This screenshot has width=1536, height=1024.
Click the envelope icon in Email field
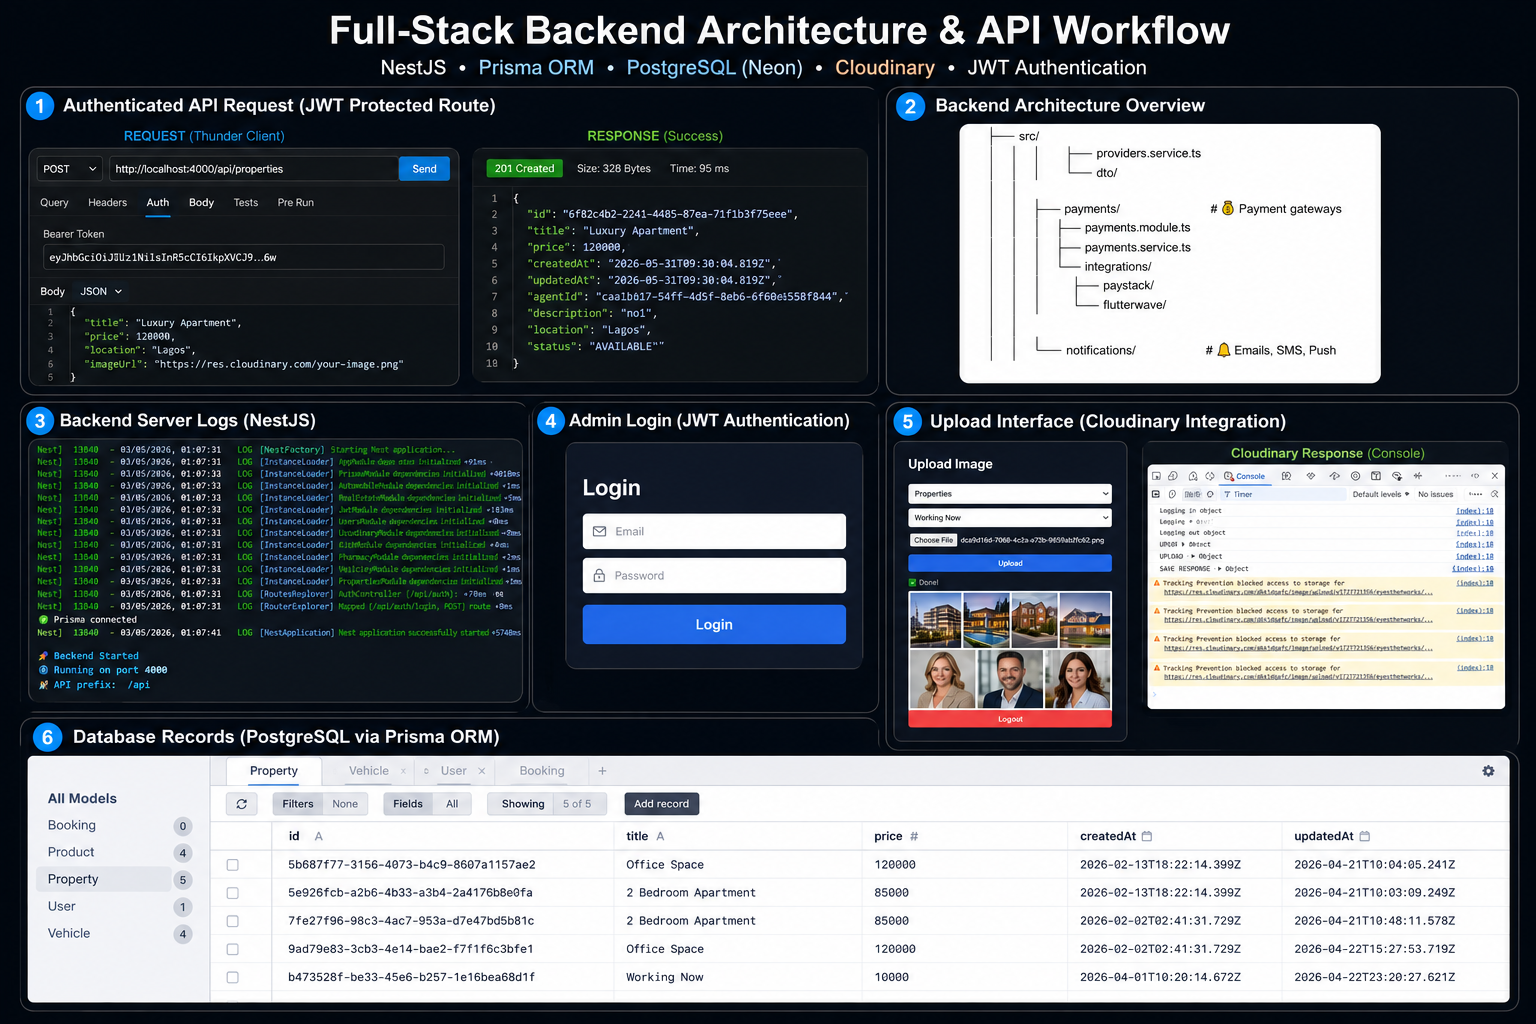[x=600, y=531]
